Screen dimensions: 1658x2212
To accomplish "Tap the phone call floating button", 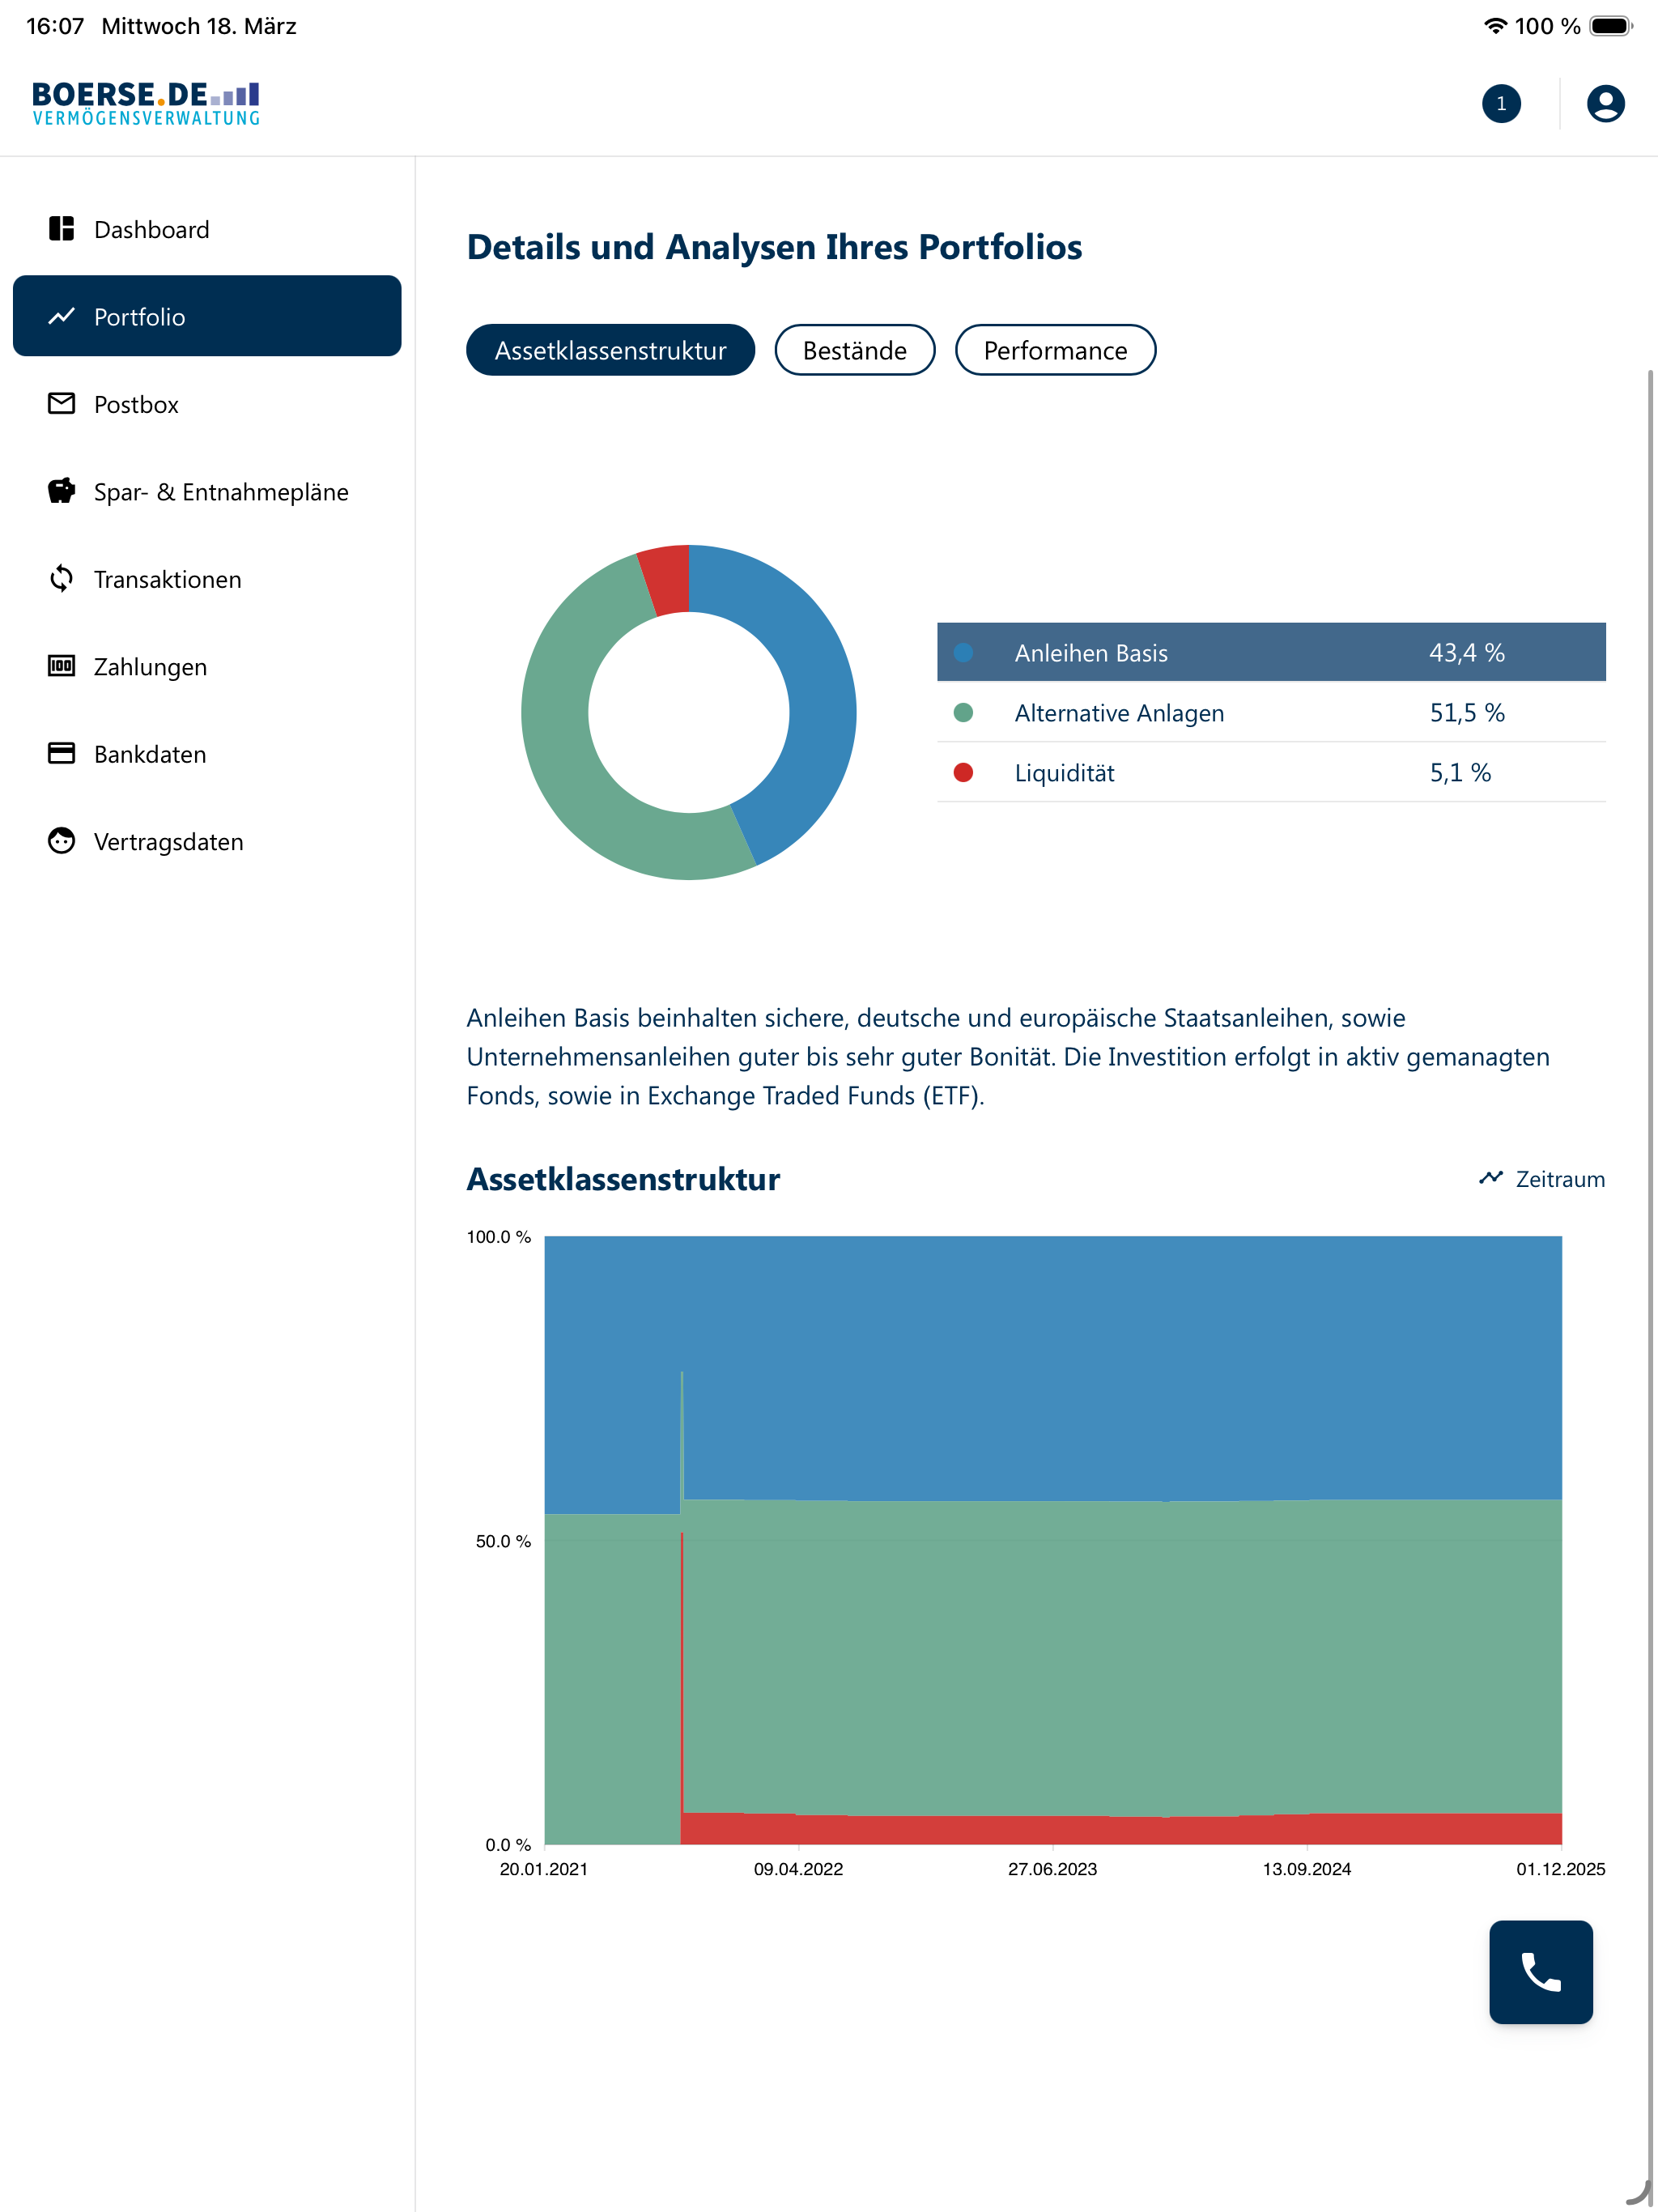I will click(1540, 1972).
